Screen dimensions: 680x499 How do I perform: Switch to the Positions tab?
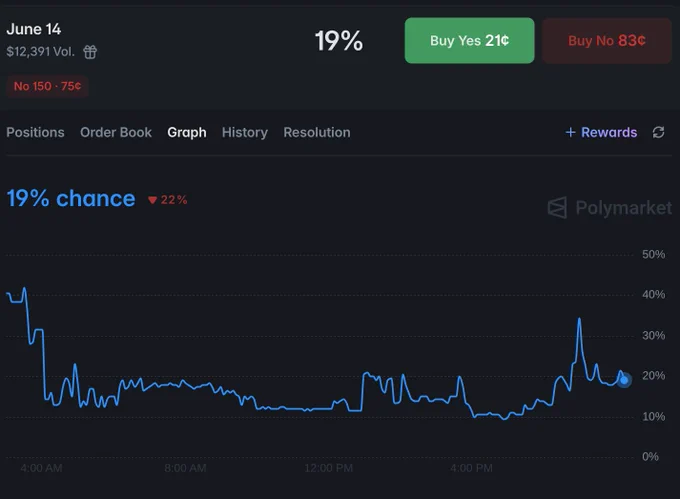coord(35,132)
